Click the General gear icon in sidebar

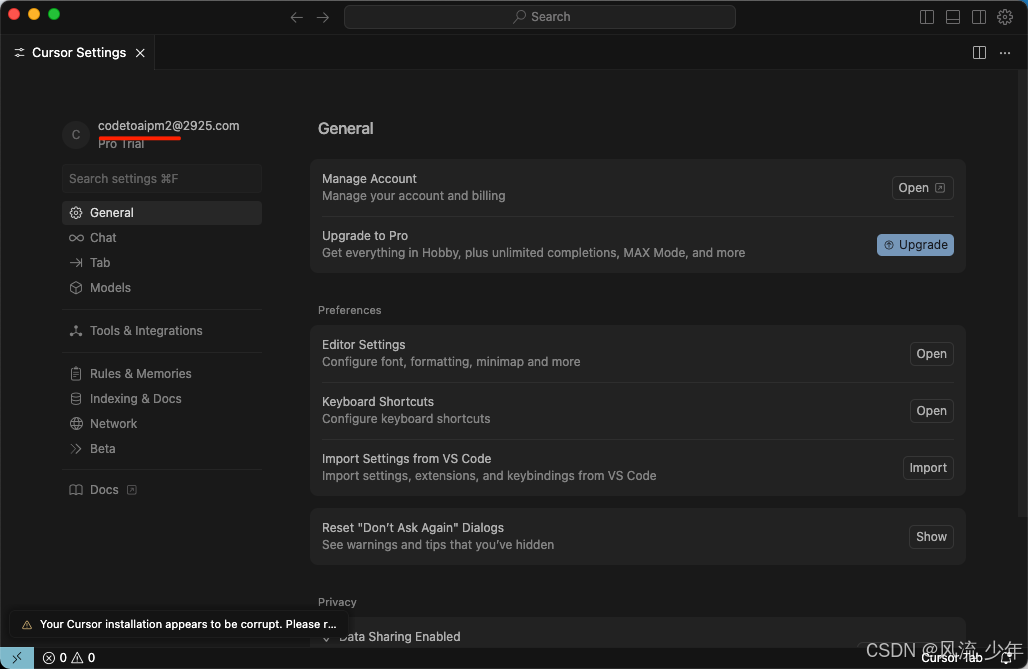76,213
